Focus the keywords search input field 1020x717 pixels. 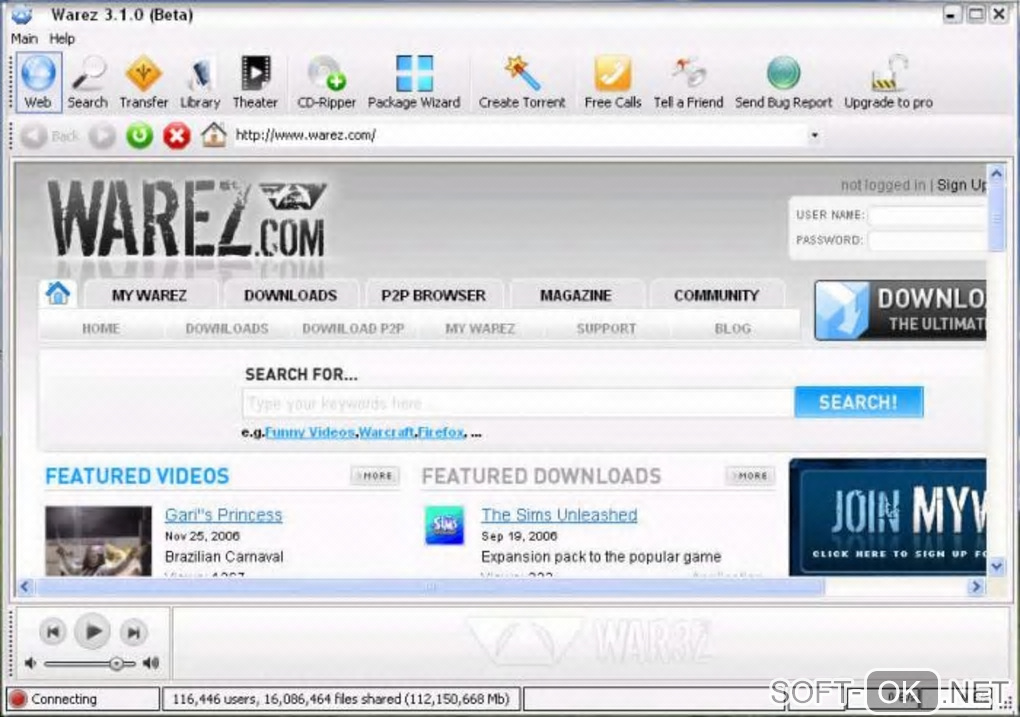(x=518, y=403)
